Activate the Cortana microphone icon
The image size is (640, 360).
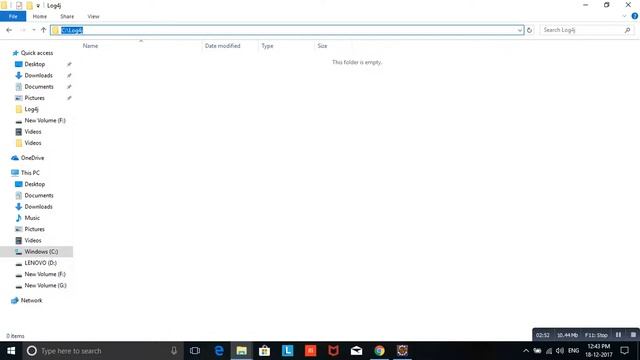[174, 351]
